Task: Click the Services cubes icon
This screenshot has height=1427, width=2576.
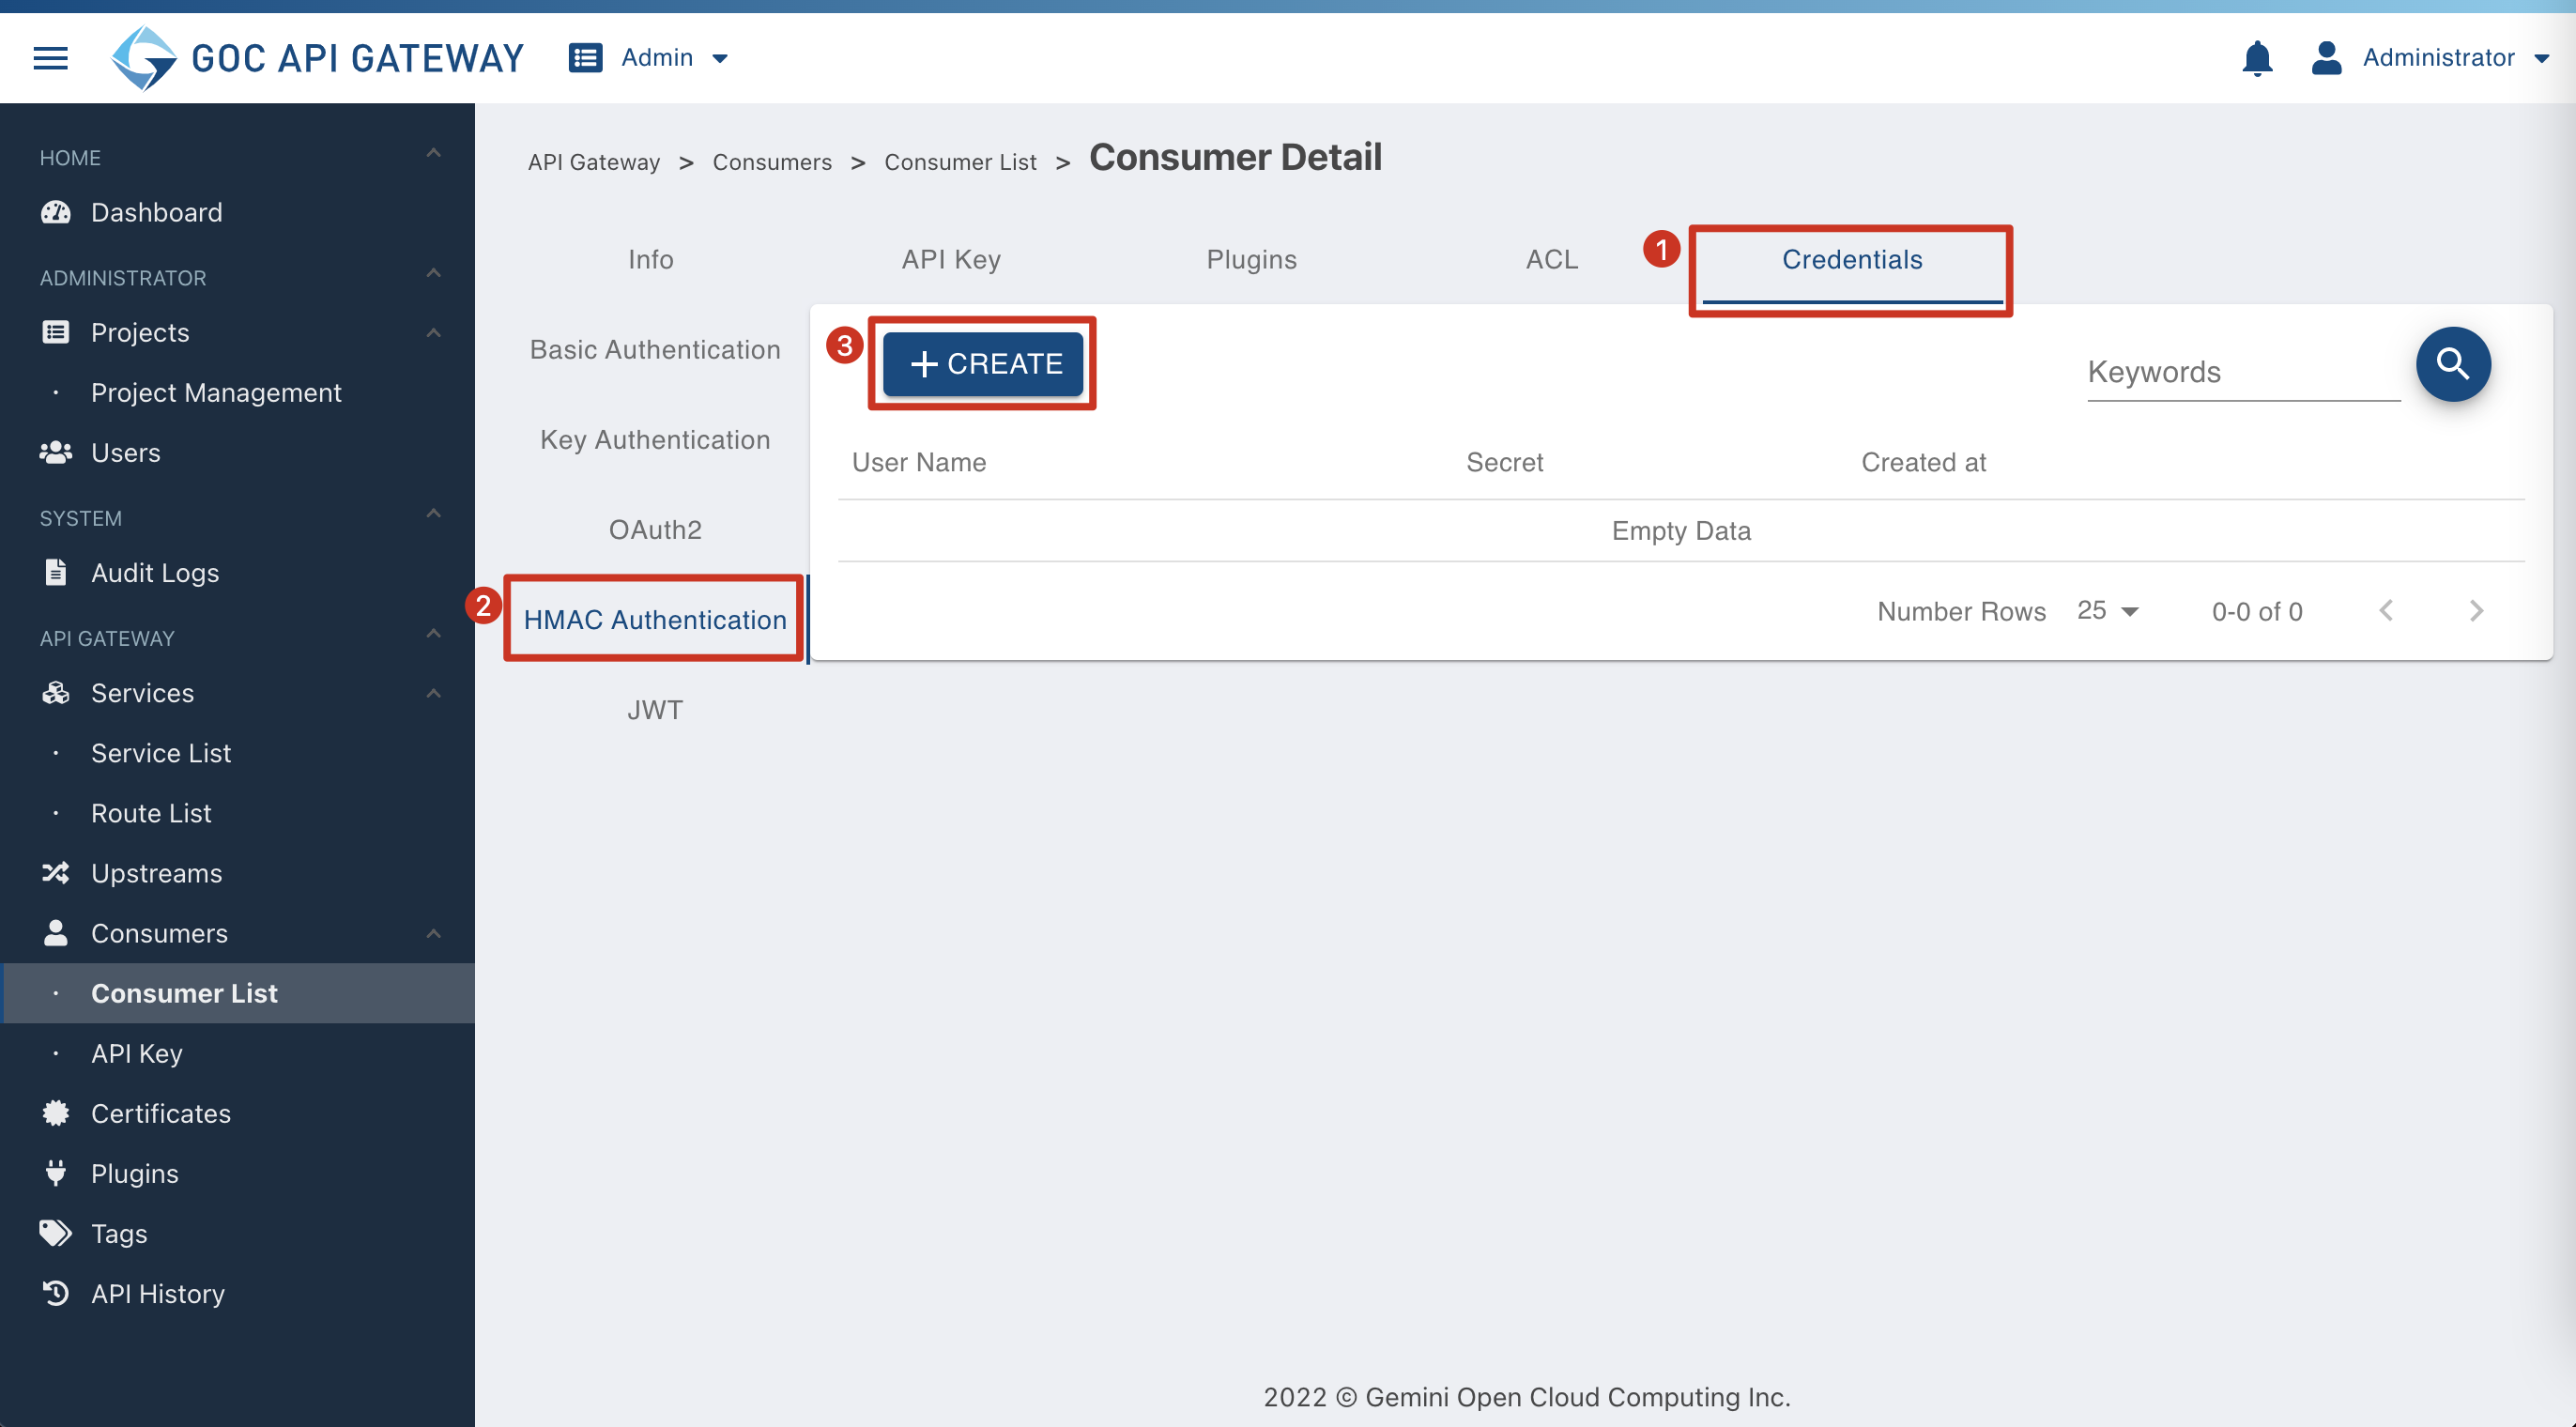Action: 56,692
